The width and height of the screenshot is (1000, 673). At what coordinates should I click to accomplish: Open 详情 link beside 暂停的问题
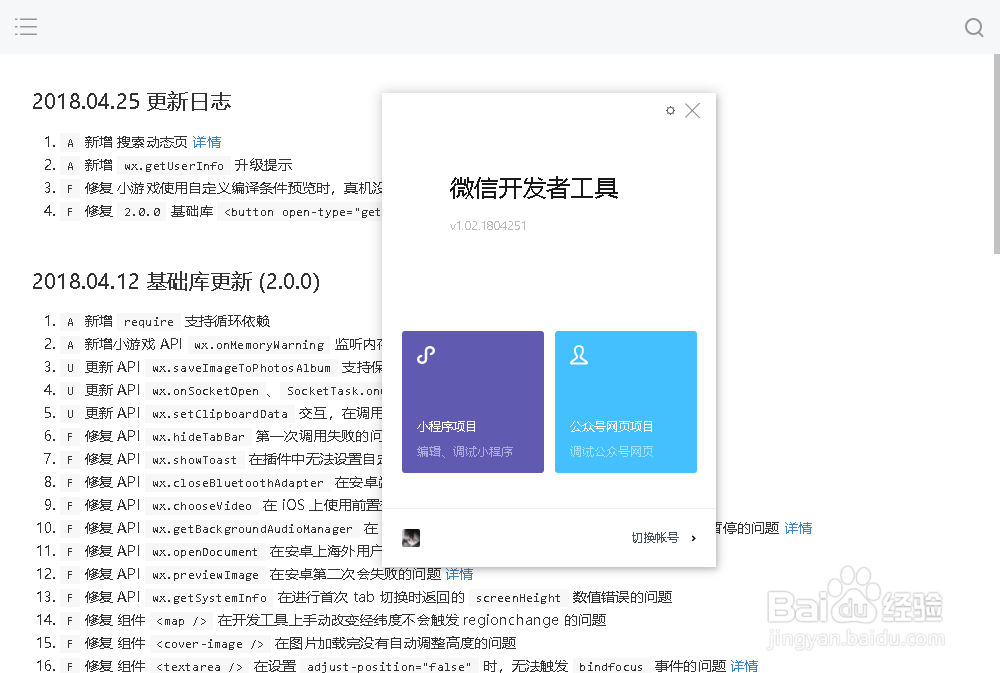click(798, 528)
